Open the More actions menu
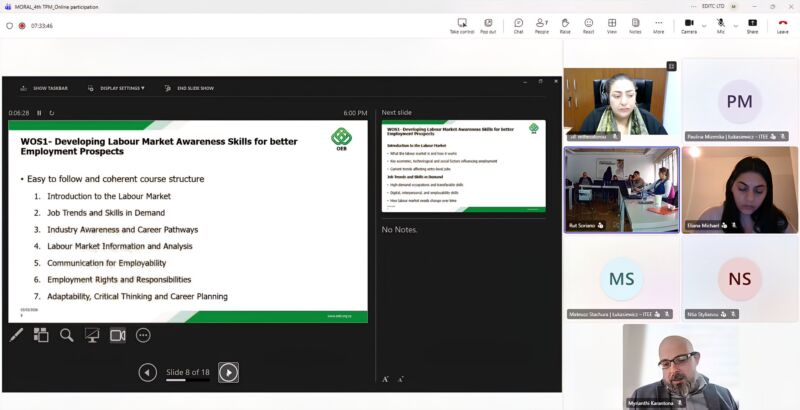 (x=658, y=25)
